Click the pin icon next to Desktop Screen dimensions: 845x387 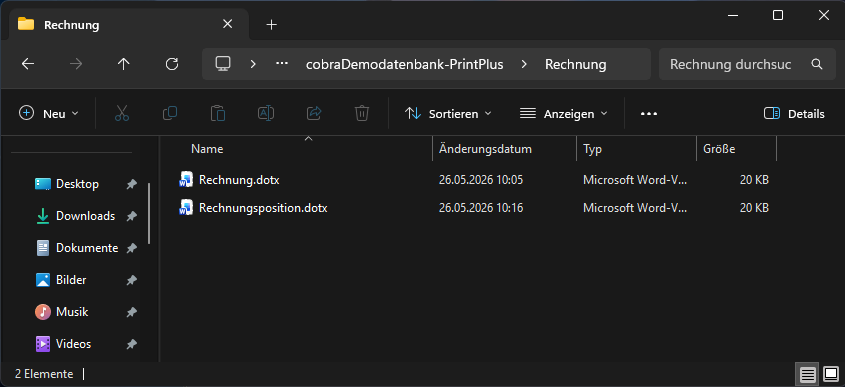[x=131, y=184]
